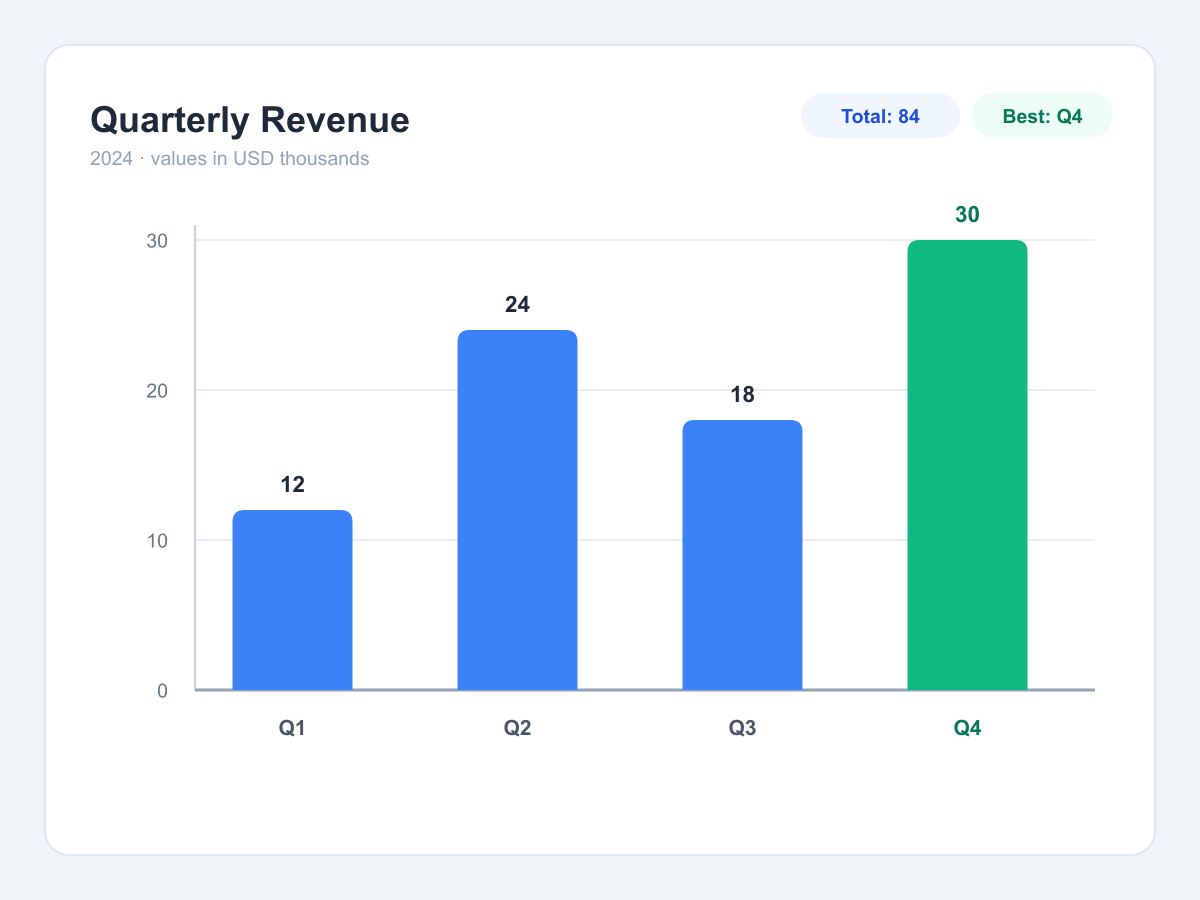Click the green Q4 axis label
This screenshot has height=900, width=1200.
click(967, 728)
